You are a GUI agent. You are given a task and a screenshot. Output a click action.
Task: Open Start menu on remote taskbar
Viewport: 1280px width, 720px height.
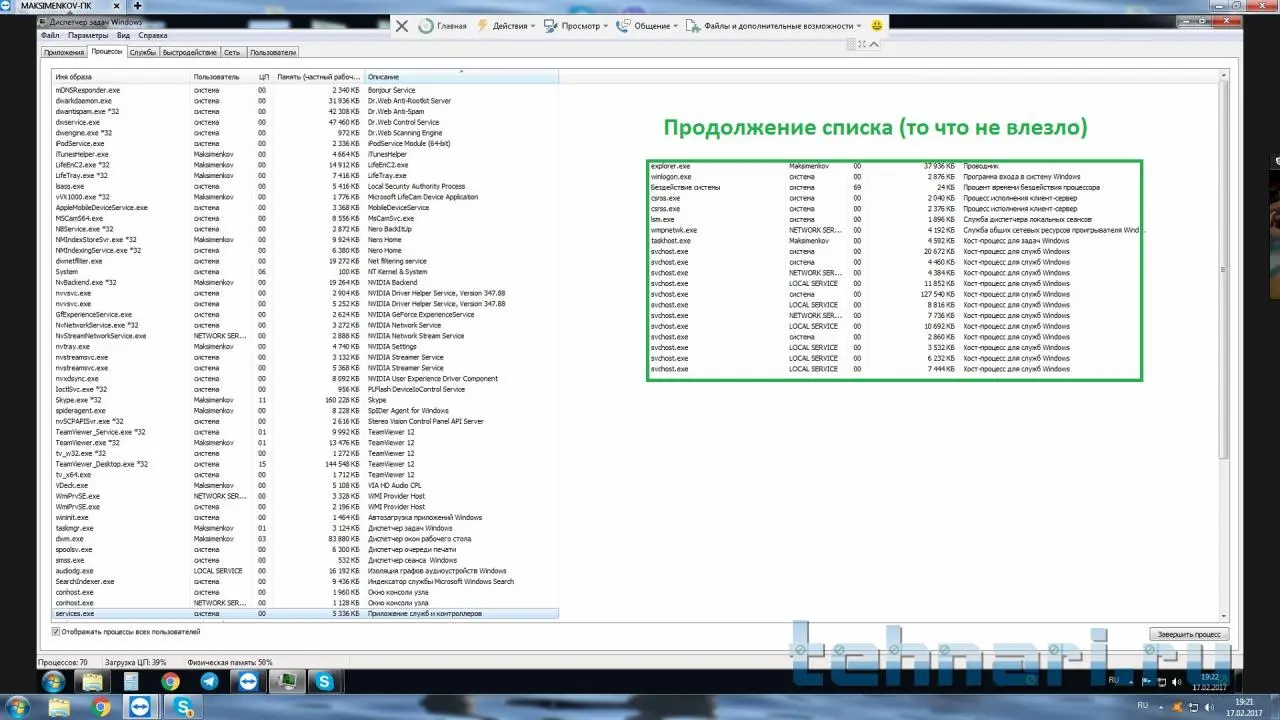point(52,682)
